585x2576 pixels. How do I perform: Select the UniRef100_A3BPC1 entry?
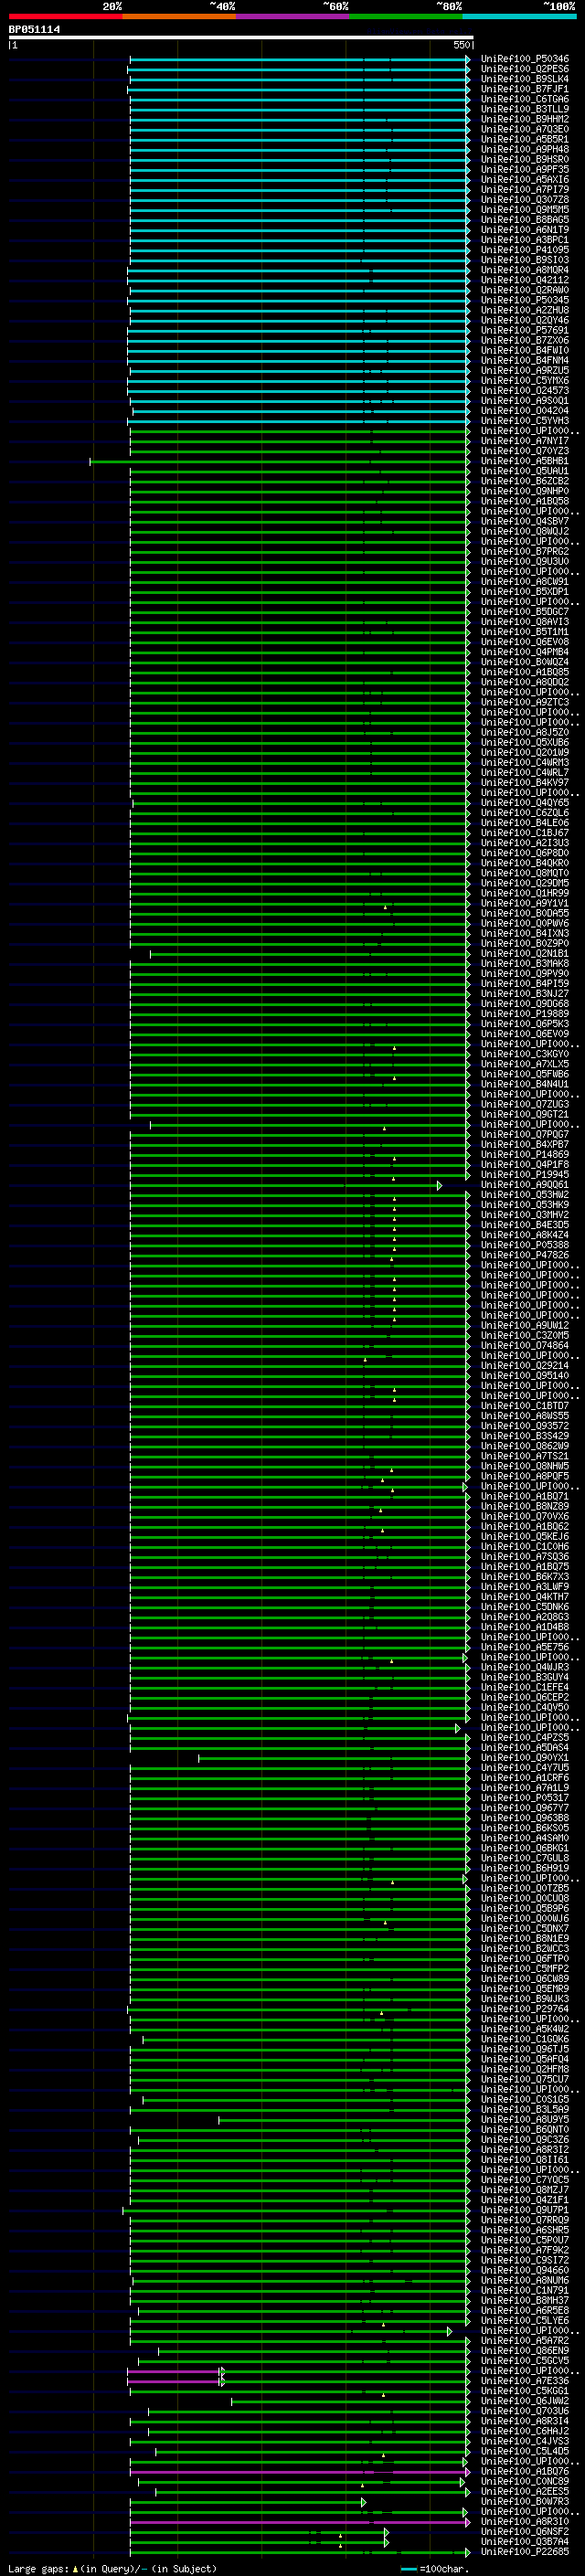[x=524, y=240]
